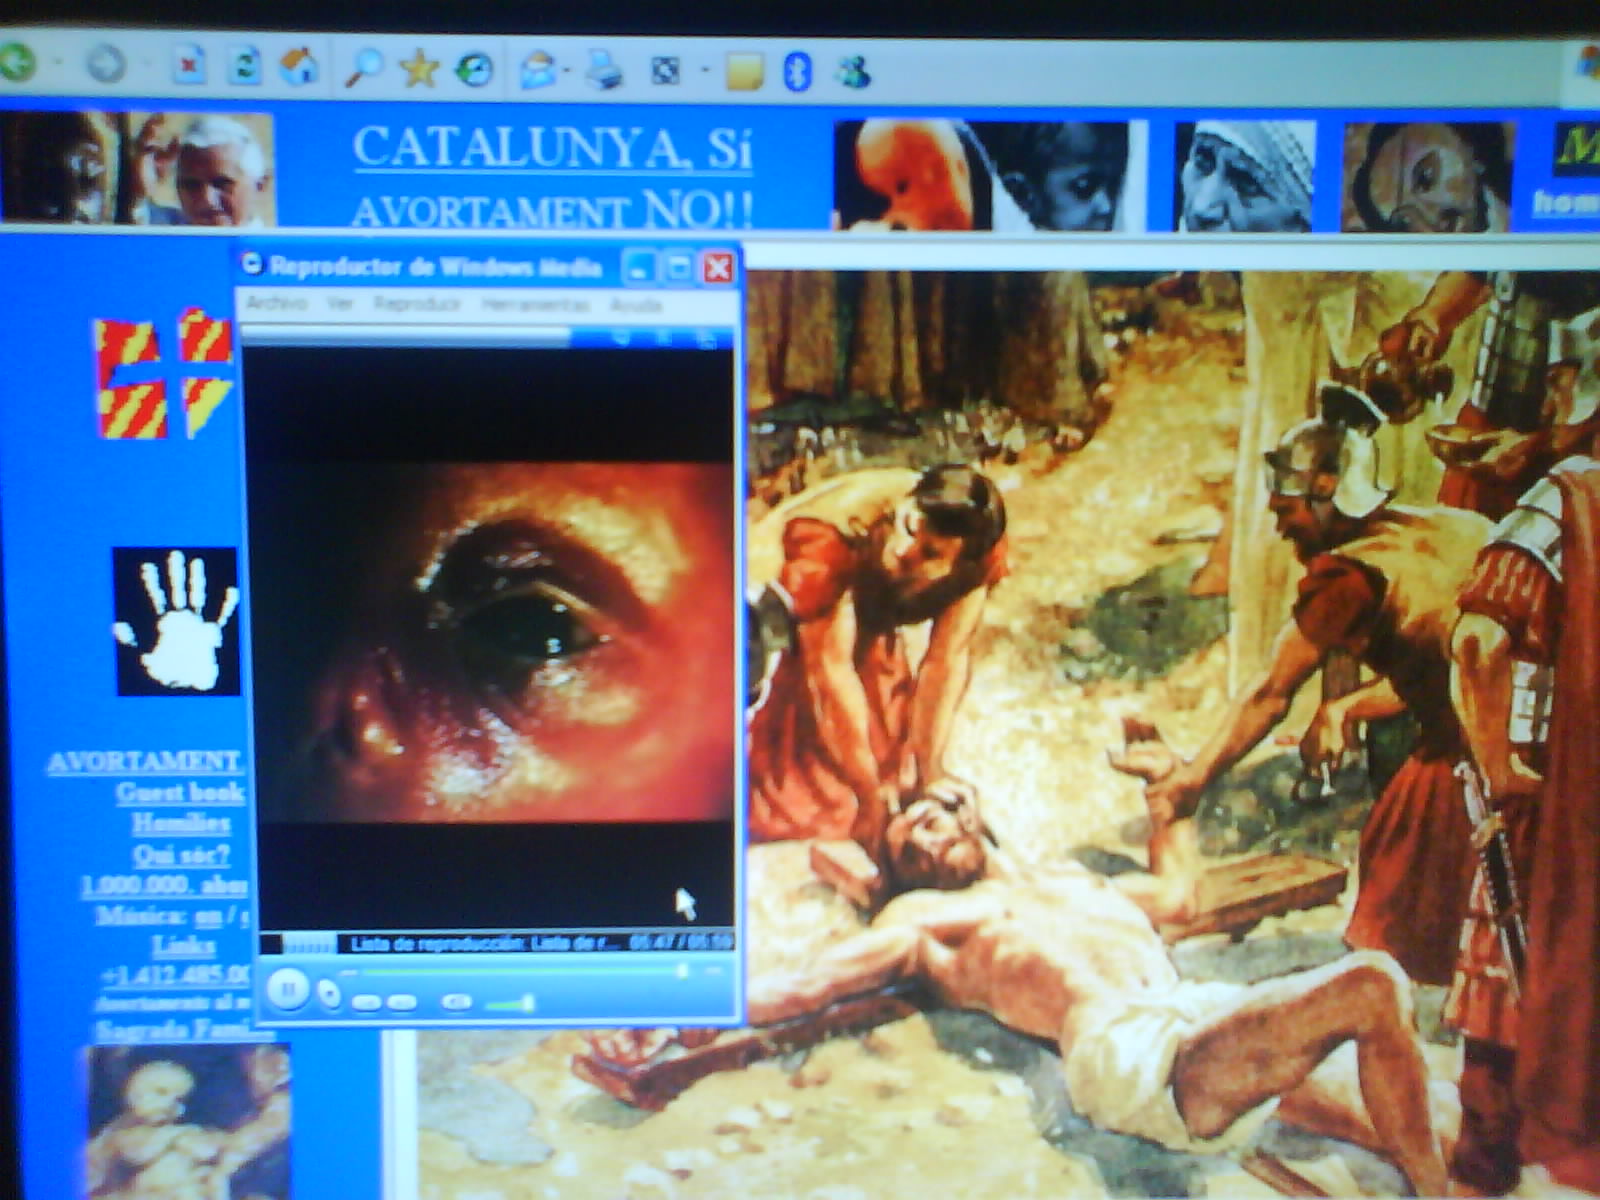Open the Links sidebar link

(x=183, y=945)
